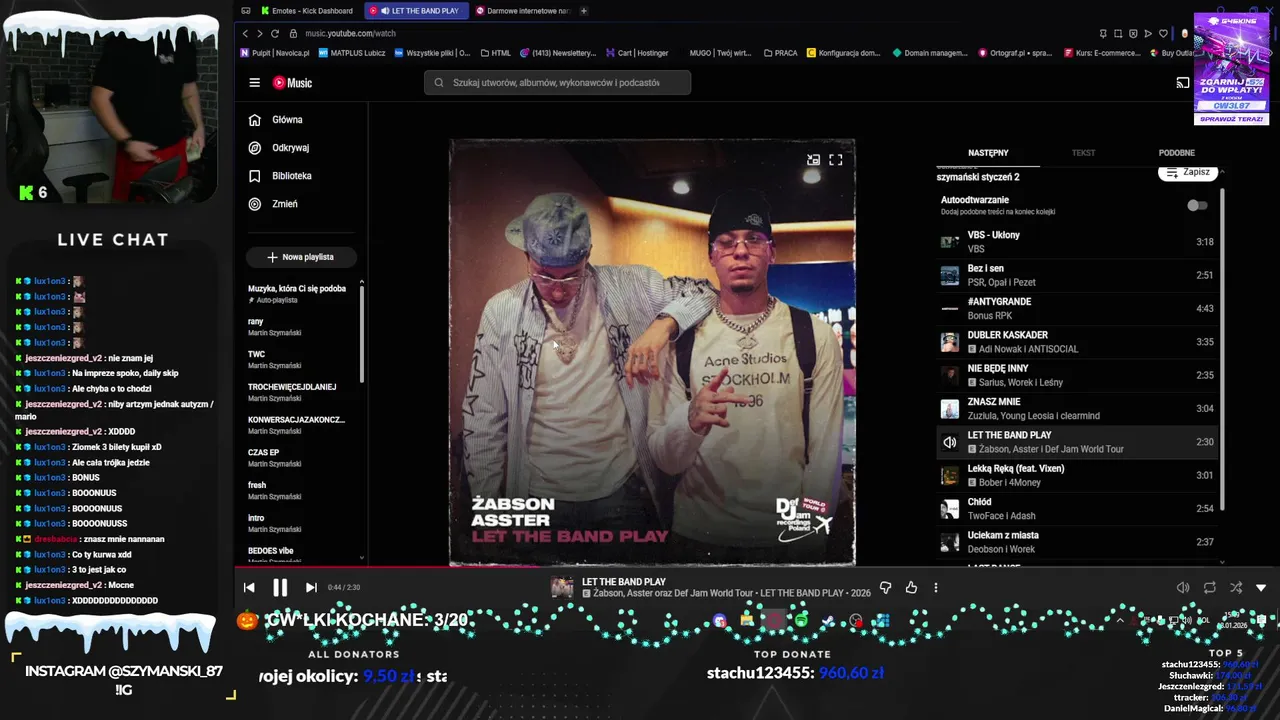Open Pulpit | Navoica.pl bookmark

[275, 53]
